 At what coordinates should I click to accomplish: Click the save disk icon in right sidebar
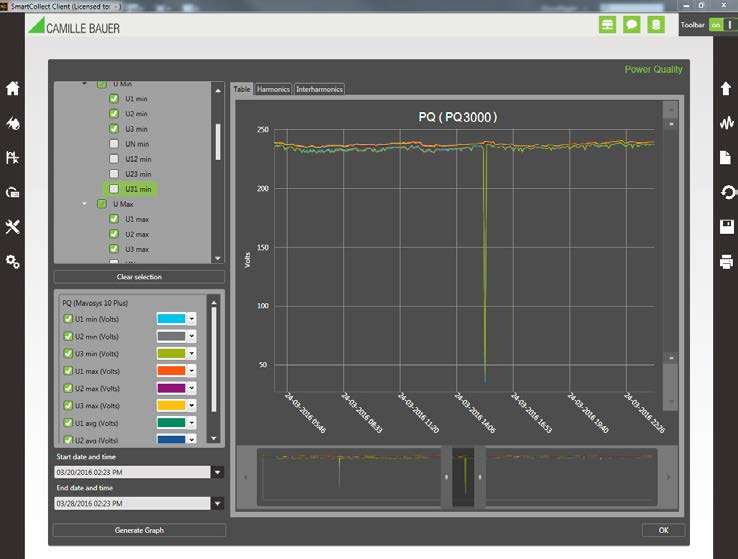click(726, 227)
